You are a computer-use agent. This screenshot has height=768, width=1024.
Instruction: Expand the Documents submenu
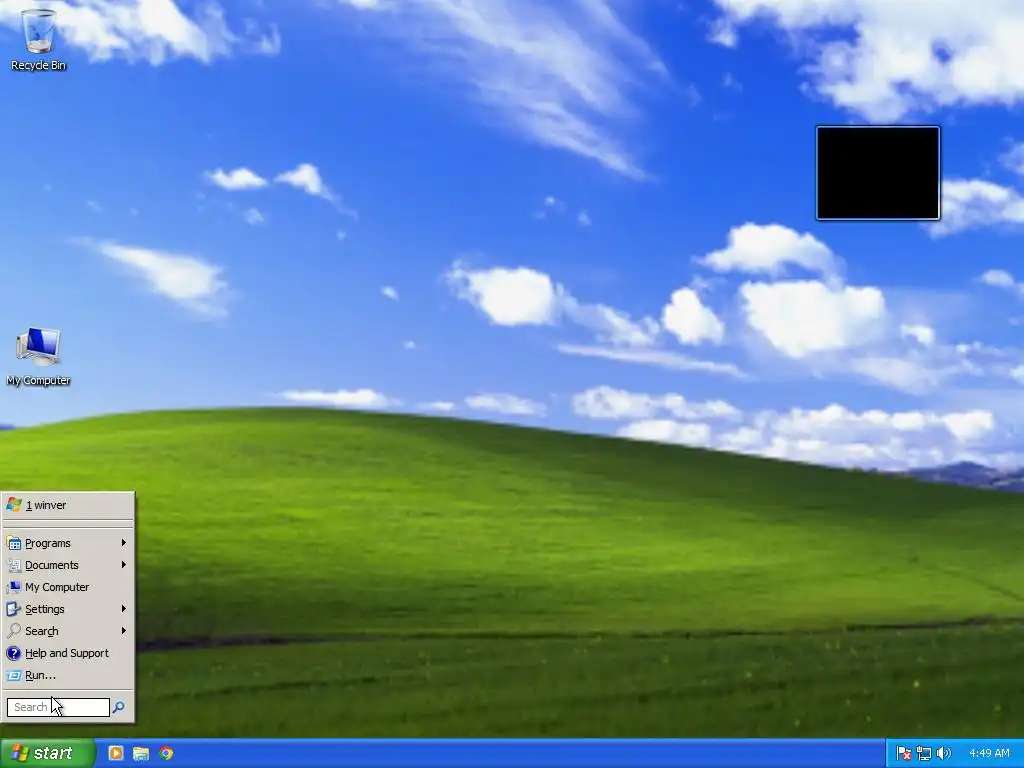68,565
